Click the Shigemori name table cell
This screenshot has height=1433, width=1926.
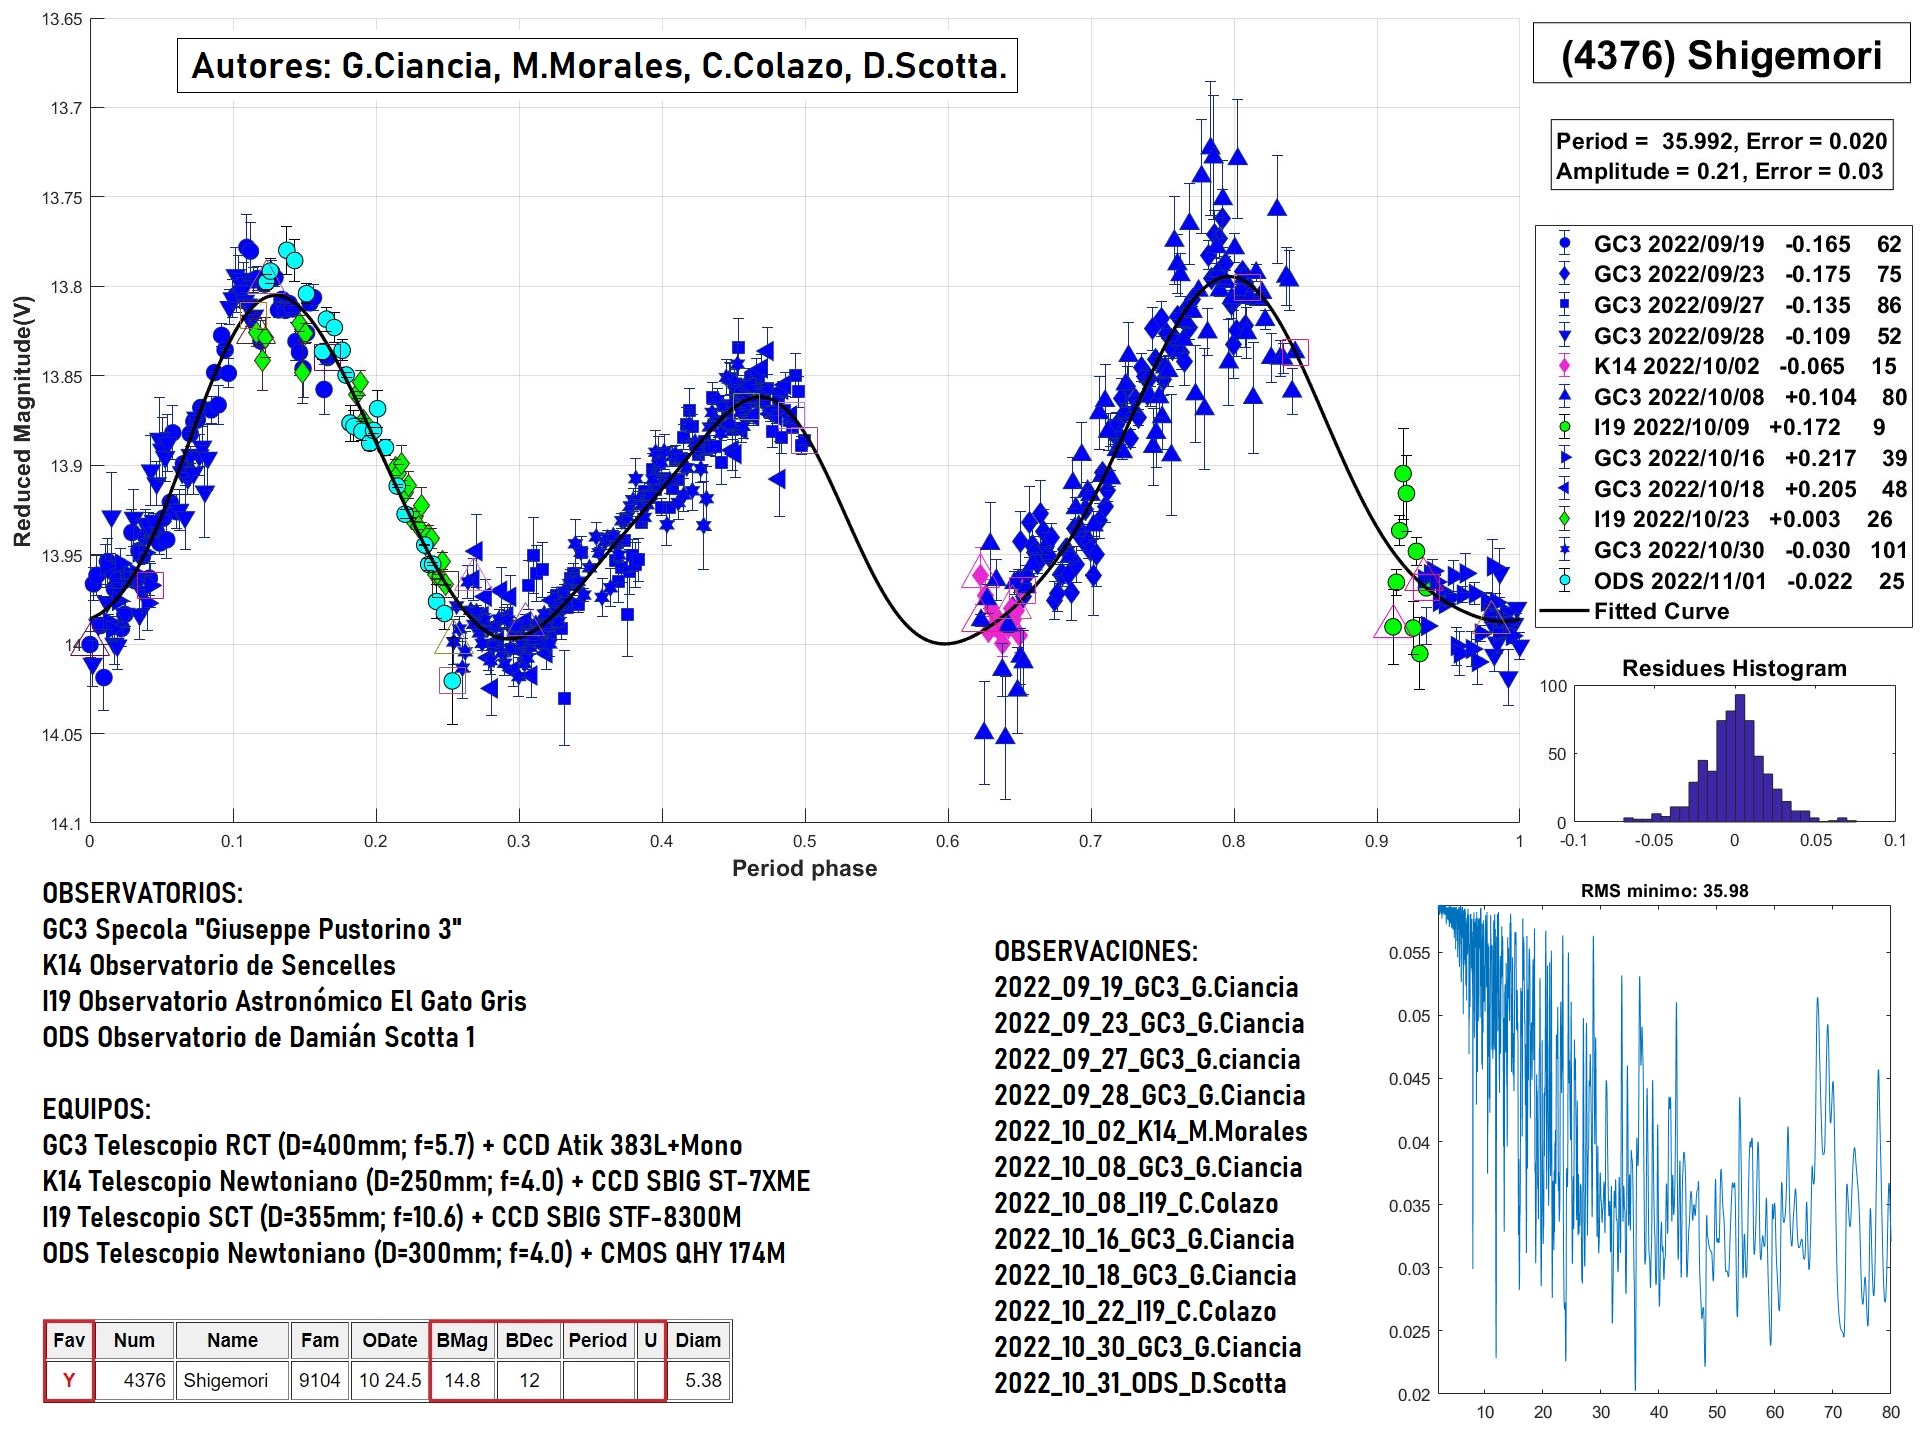232,1380
